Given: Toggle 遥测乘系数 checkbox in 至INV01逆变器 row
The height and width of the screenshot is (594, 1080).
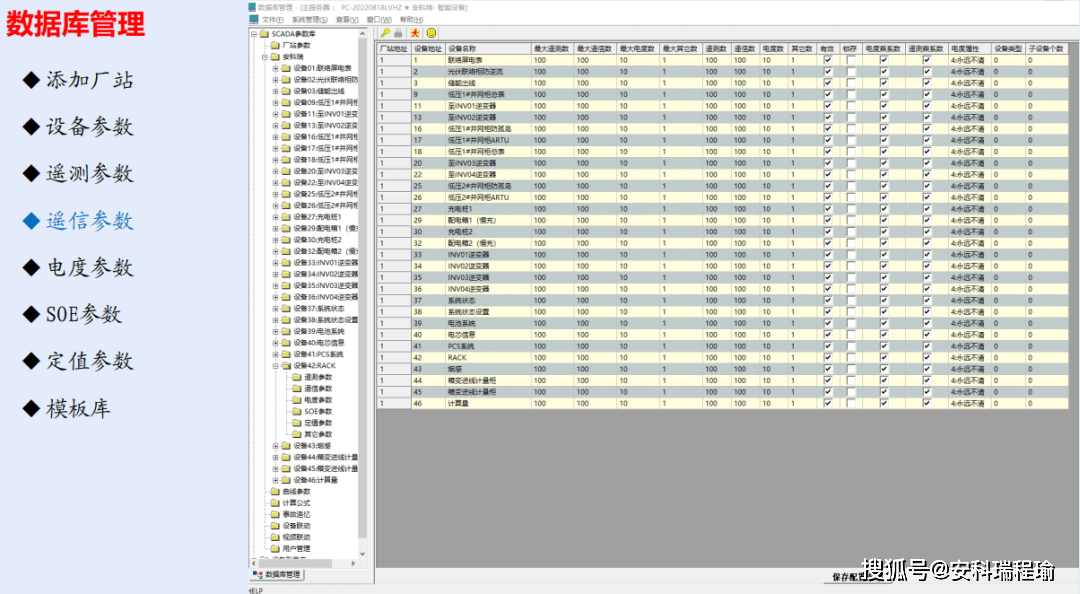Looking at the screenshot, I should click(926, 105).
